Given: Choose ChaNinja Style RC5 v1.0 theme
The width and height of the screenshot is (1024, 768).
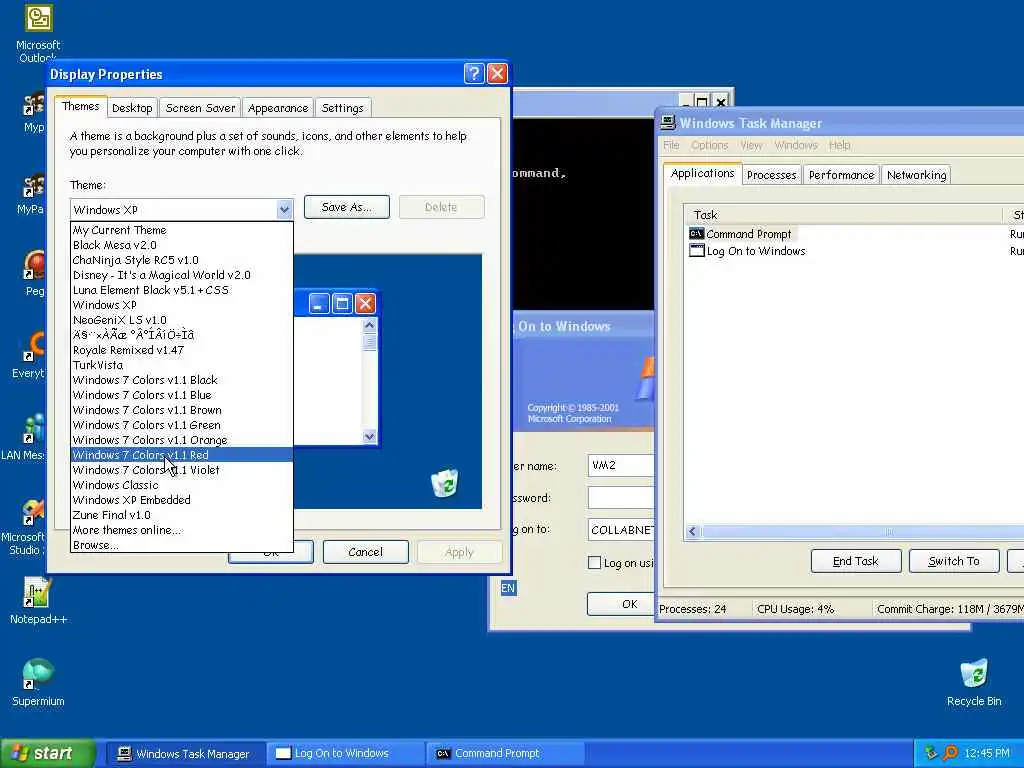Looking at the screenshot, I should coord(182,260).
